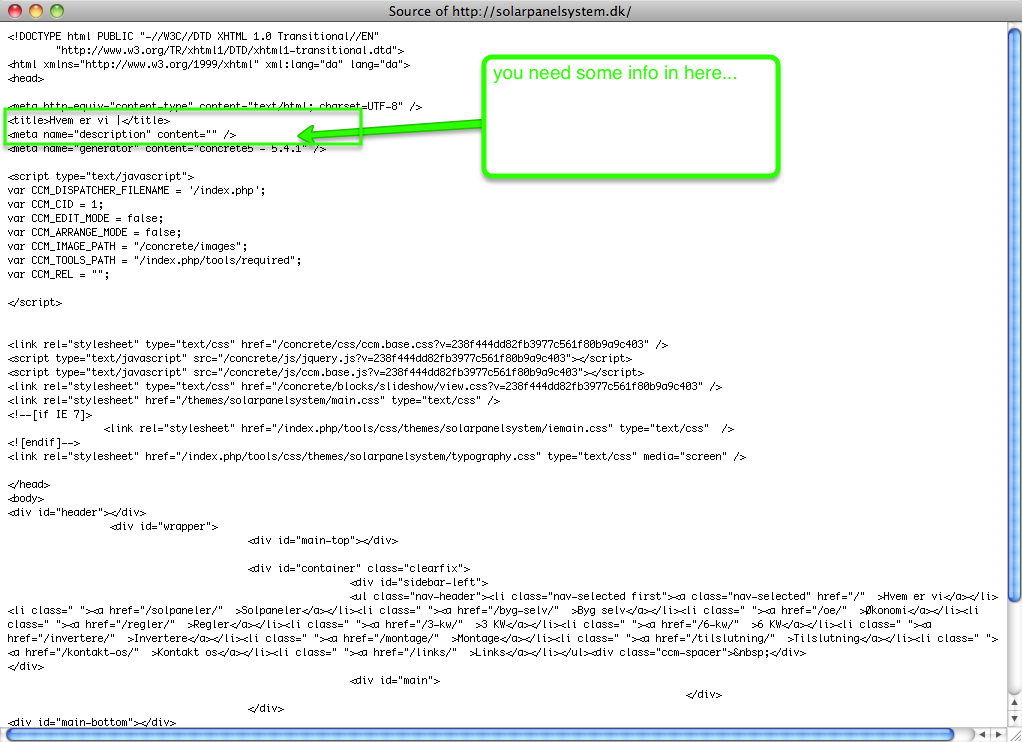Click the xhtml1-transitional.dtd URL line
This screenshot has height=742, width=1022.
click(x=230, y=50)
